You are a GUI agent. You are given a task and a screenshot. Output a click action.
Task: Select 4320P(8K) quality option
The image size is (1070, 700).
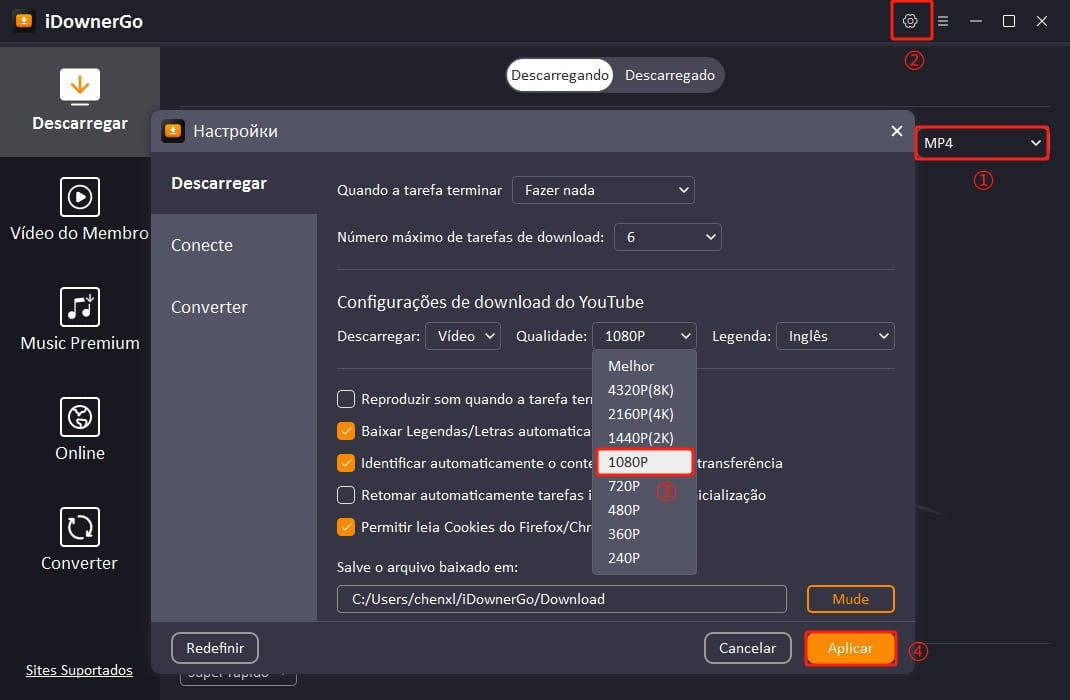point(644,390)
